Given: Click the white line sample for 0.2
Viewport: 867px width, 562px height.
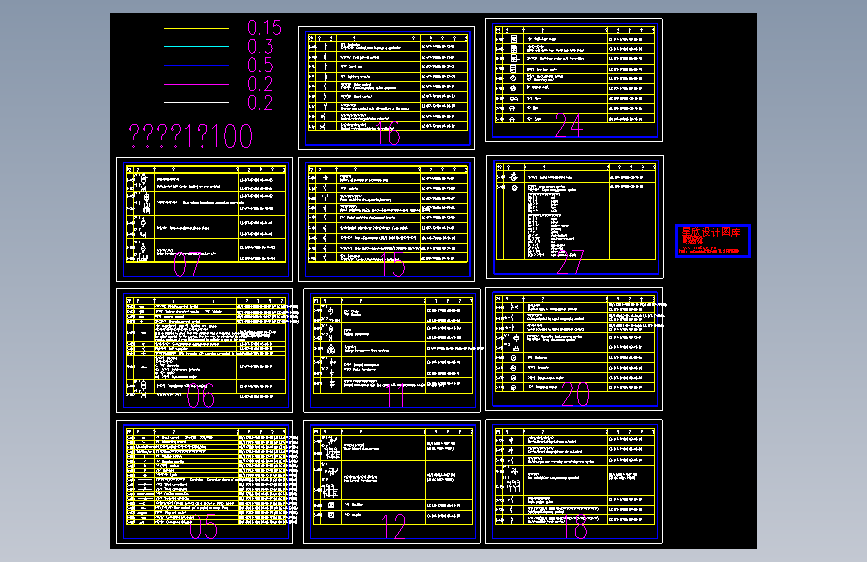Looking at the screenshot, I should tap(196, 102).
